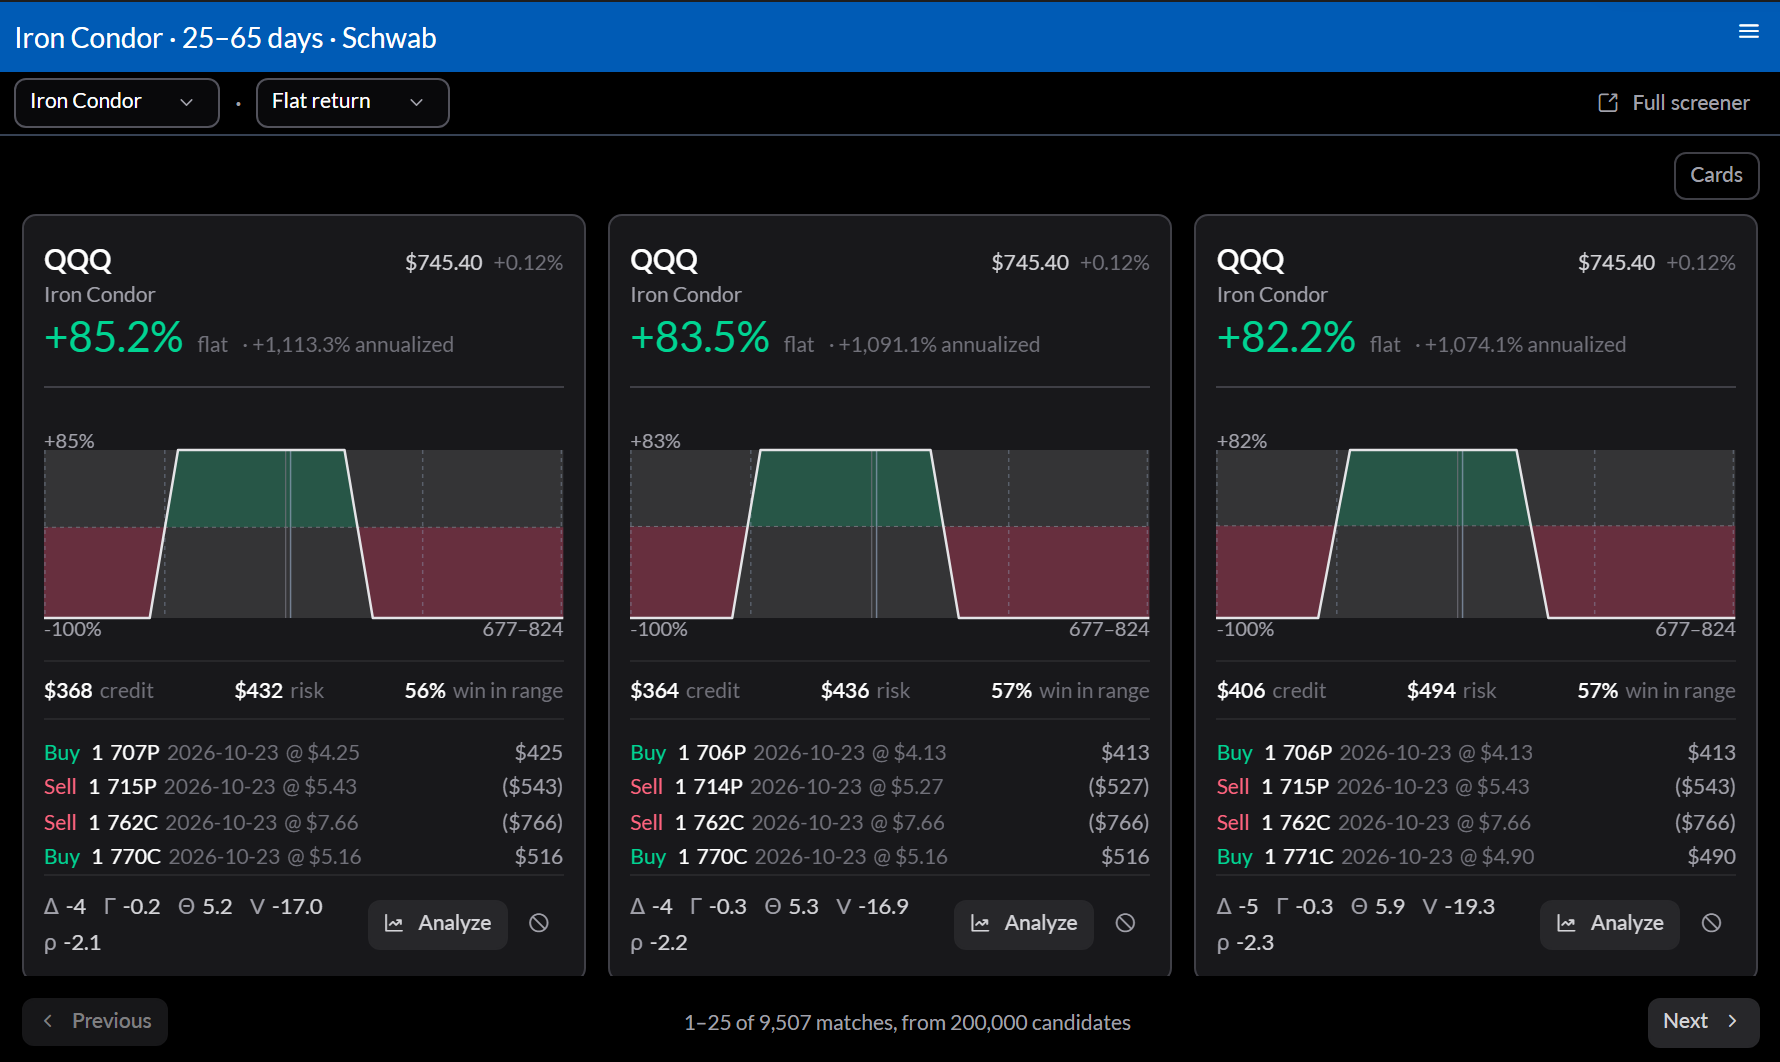Click the $436 risk value

click(865, 691)
